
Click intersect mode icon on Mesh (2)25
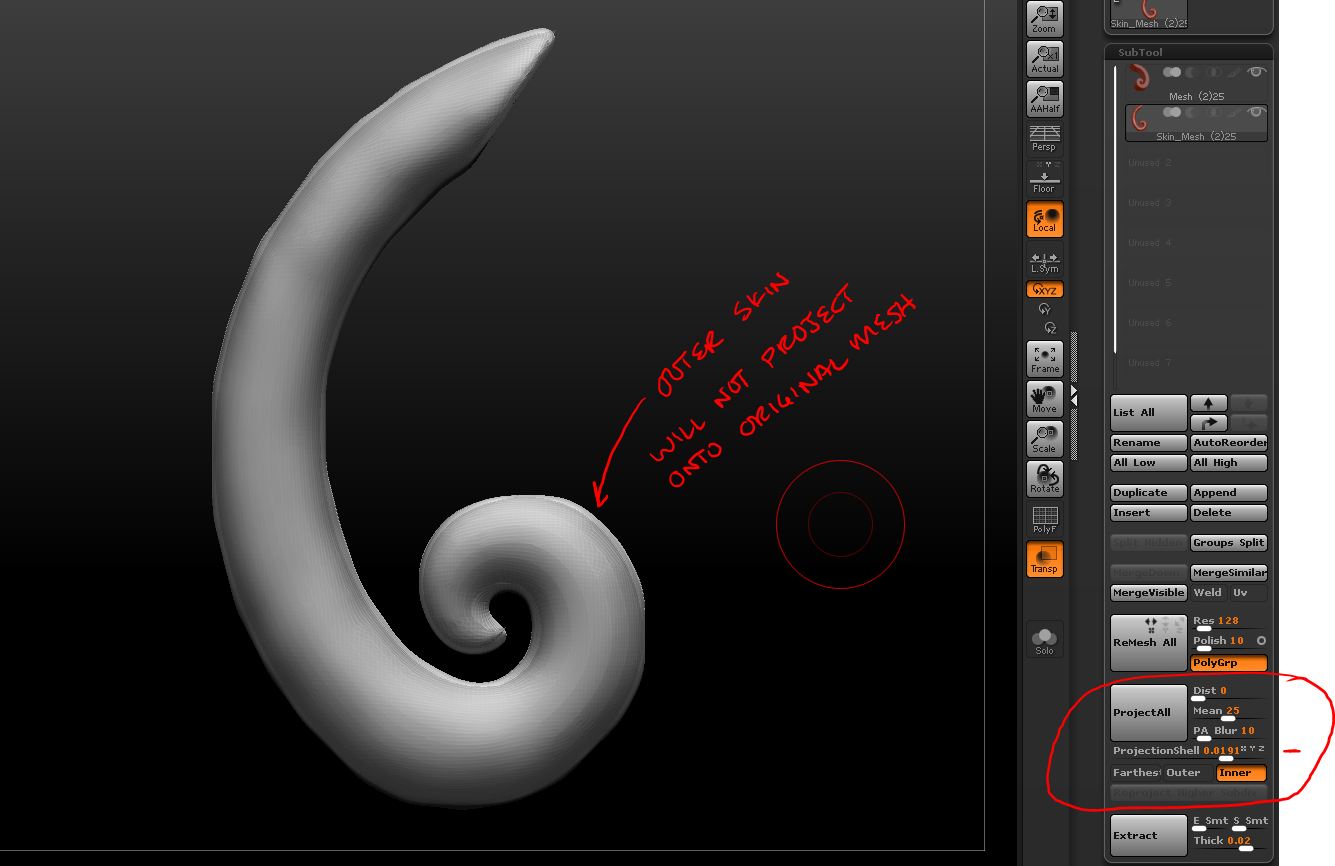(1215, 72)
